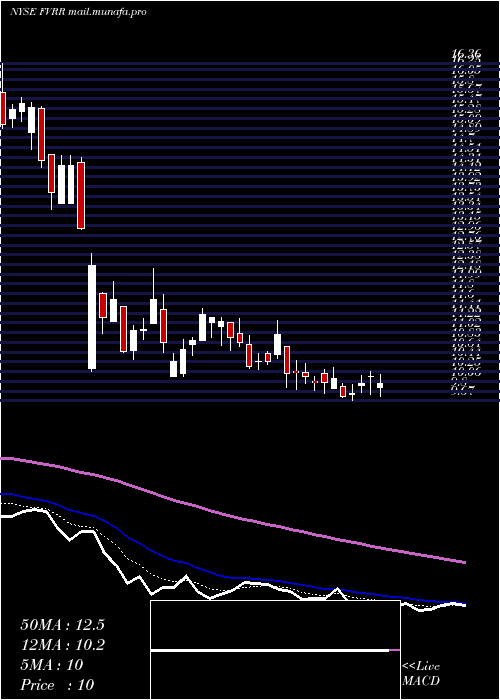
Task: Click the 16.36 top price label
Action: click(466, 54)
